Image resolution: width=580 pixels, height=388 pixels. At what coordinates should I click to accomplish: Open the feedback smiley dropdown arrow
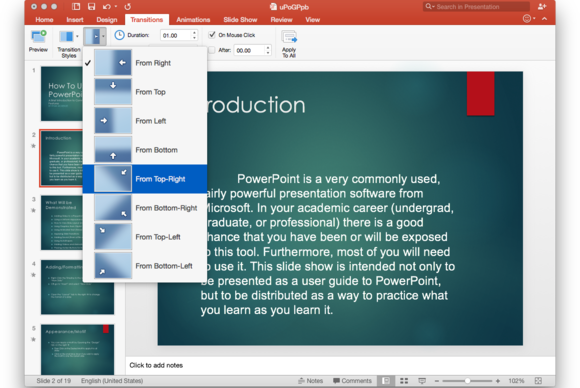(534, 18)
